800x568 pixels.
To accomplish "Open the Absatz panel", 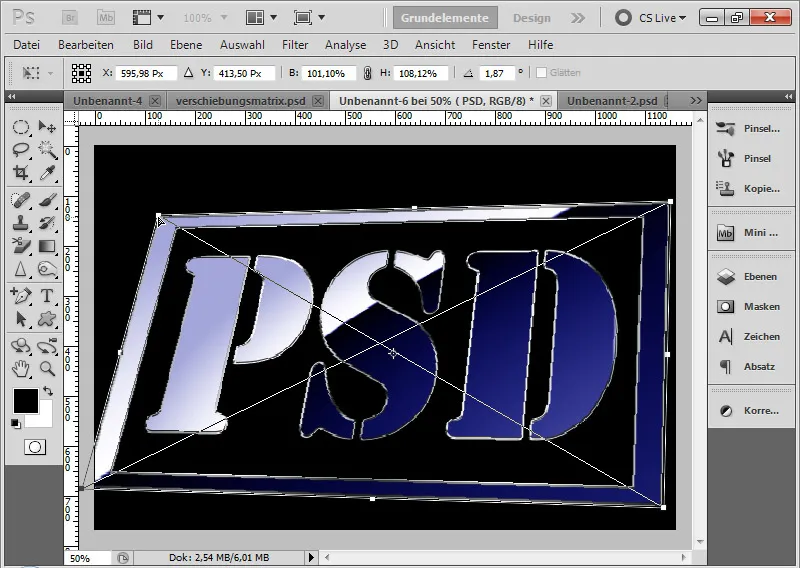I will [749, 366].
